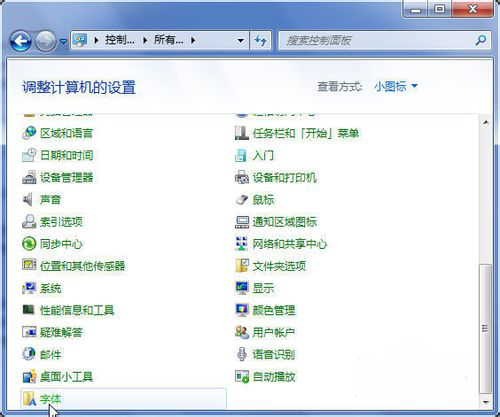Open the 性能信息和工具 icon

(x=29, y=310)
